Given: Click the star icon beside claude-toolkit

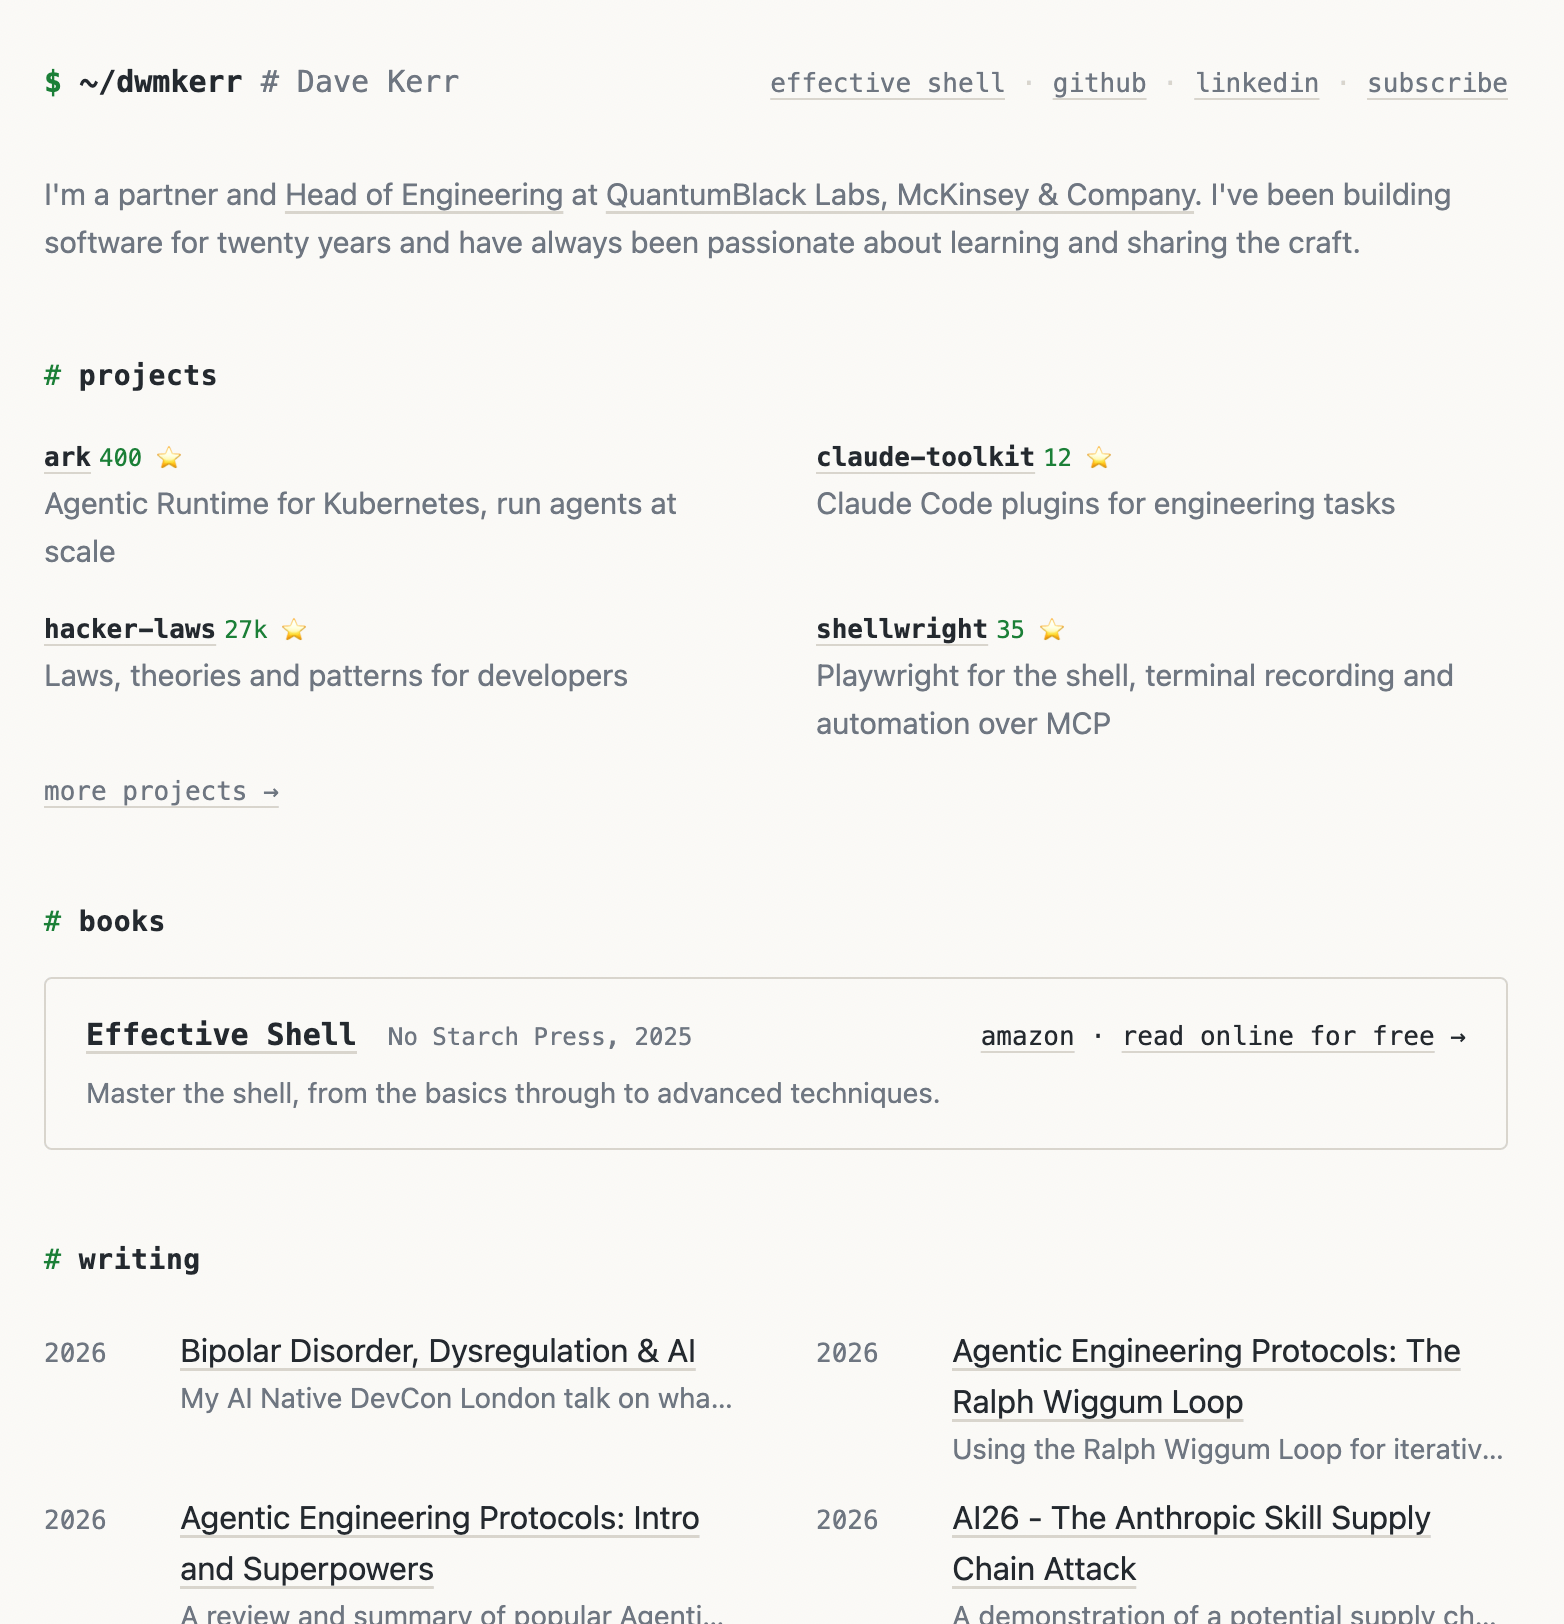Looking at the screenshot, I should [x=1099, y=458].
